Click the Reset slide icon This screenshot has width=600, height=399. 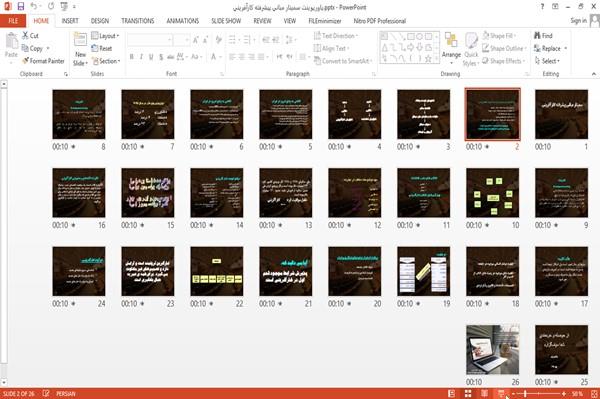pyautogui.click(x=95, y=48)
